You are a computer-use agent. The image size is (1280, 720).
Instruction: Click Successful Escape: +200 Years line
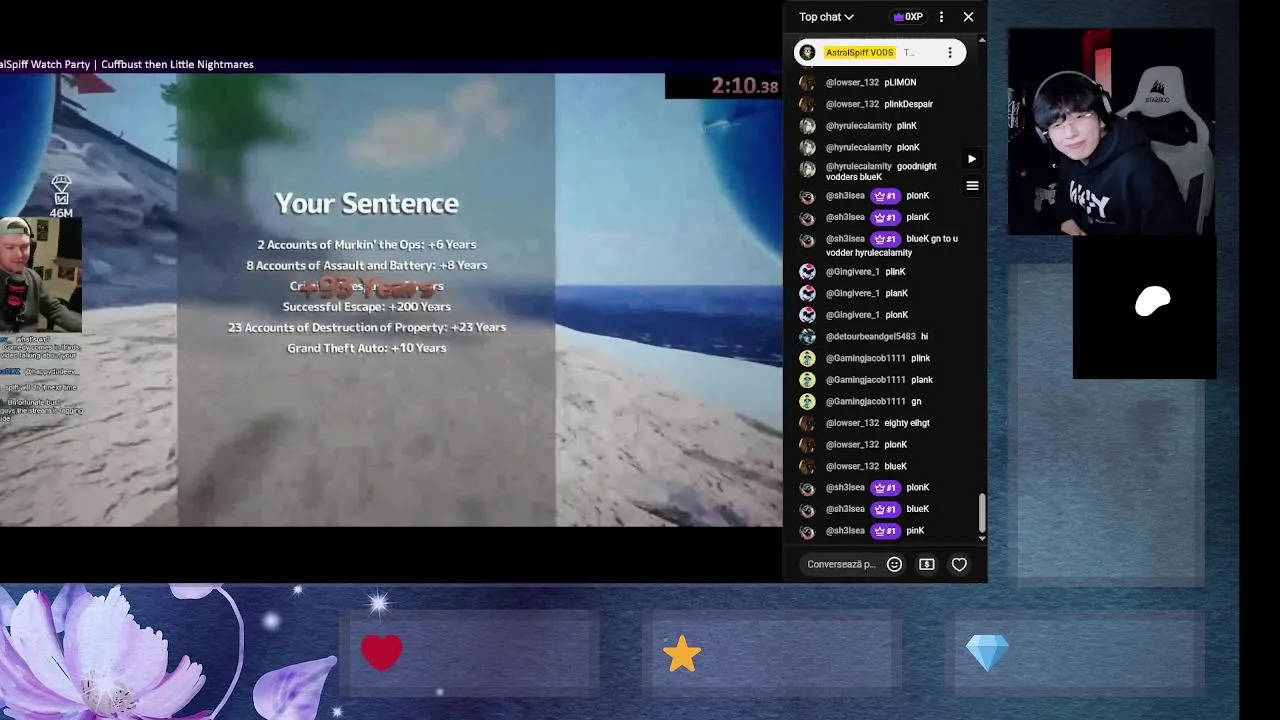click(x=366, y=307)
